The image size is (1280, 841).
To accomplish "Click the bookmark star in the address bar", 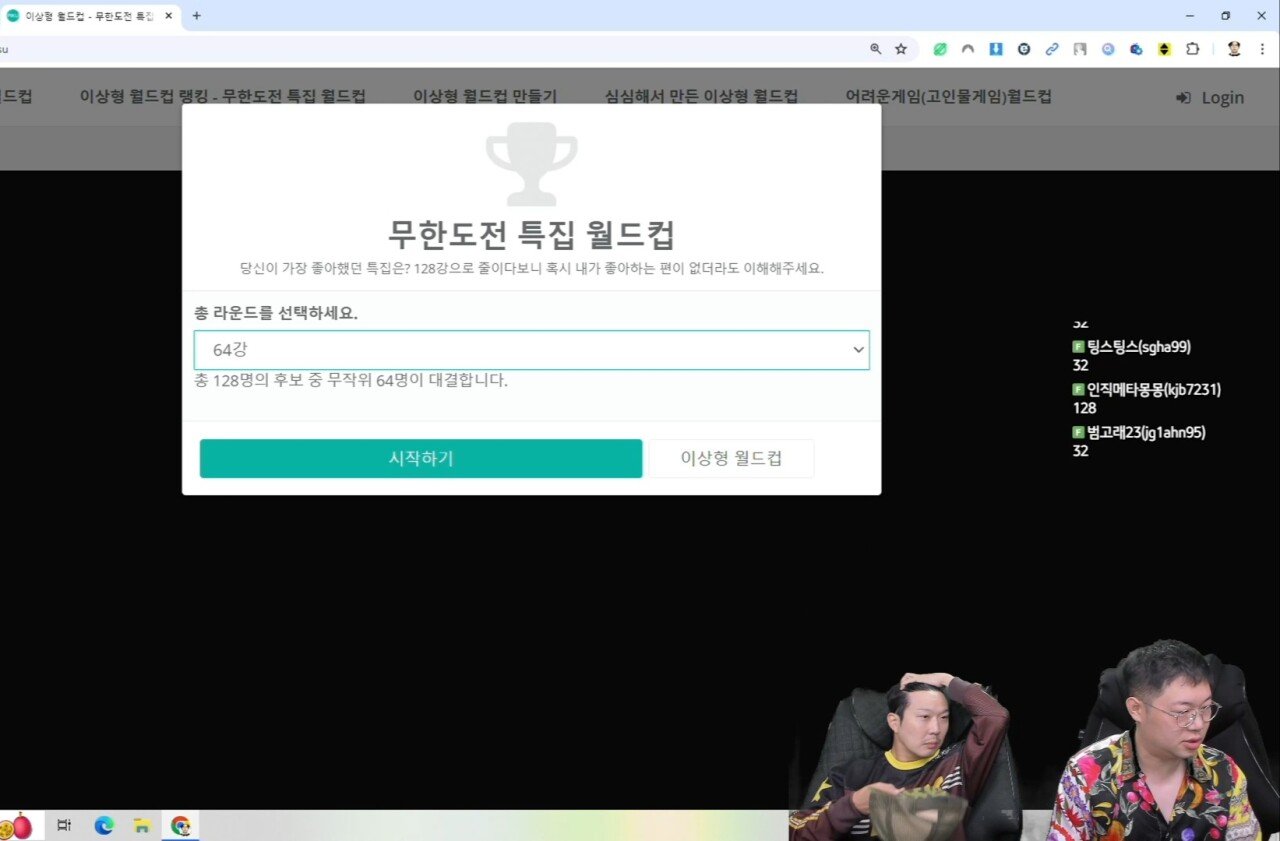I will pyautogui.click(x=899, y=48).
